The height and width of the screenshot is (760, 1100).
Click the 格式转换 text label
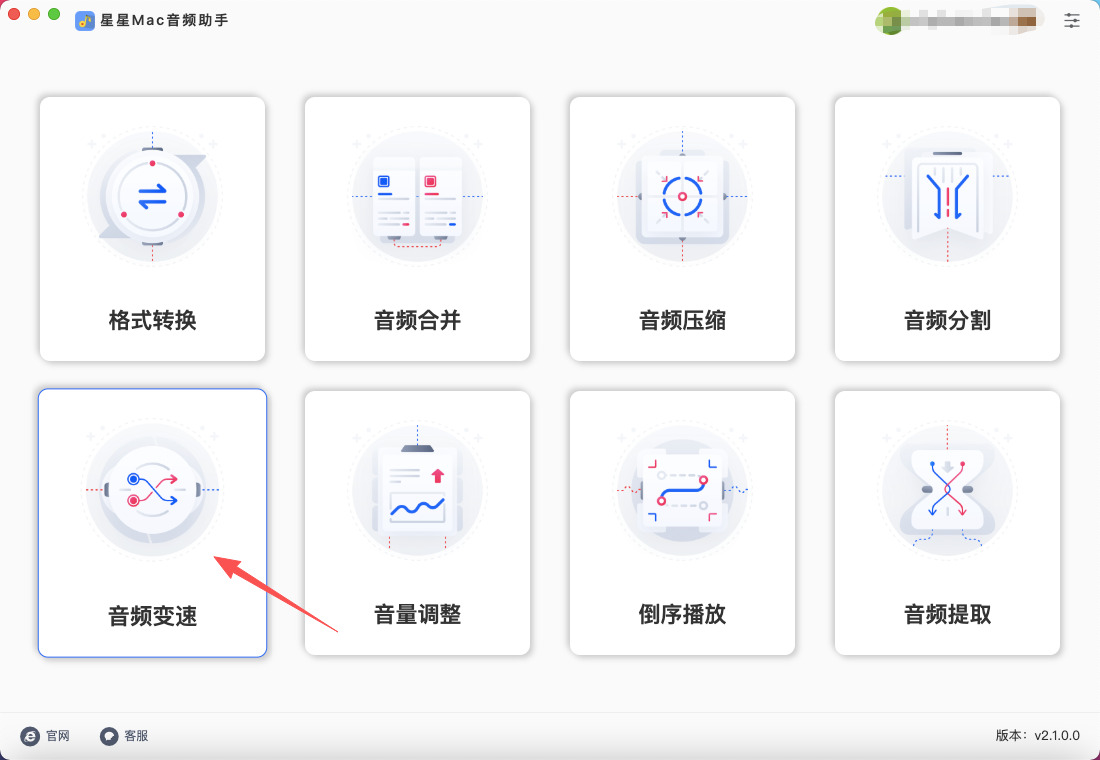[x=152, y=321]
